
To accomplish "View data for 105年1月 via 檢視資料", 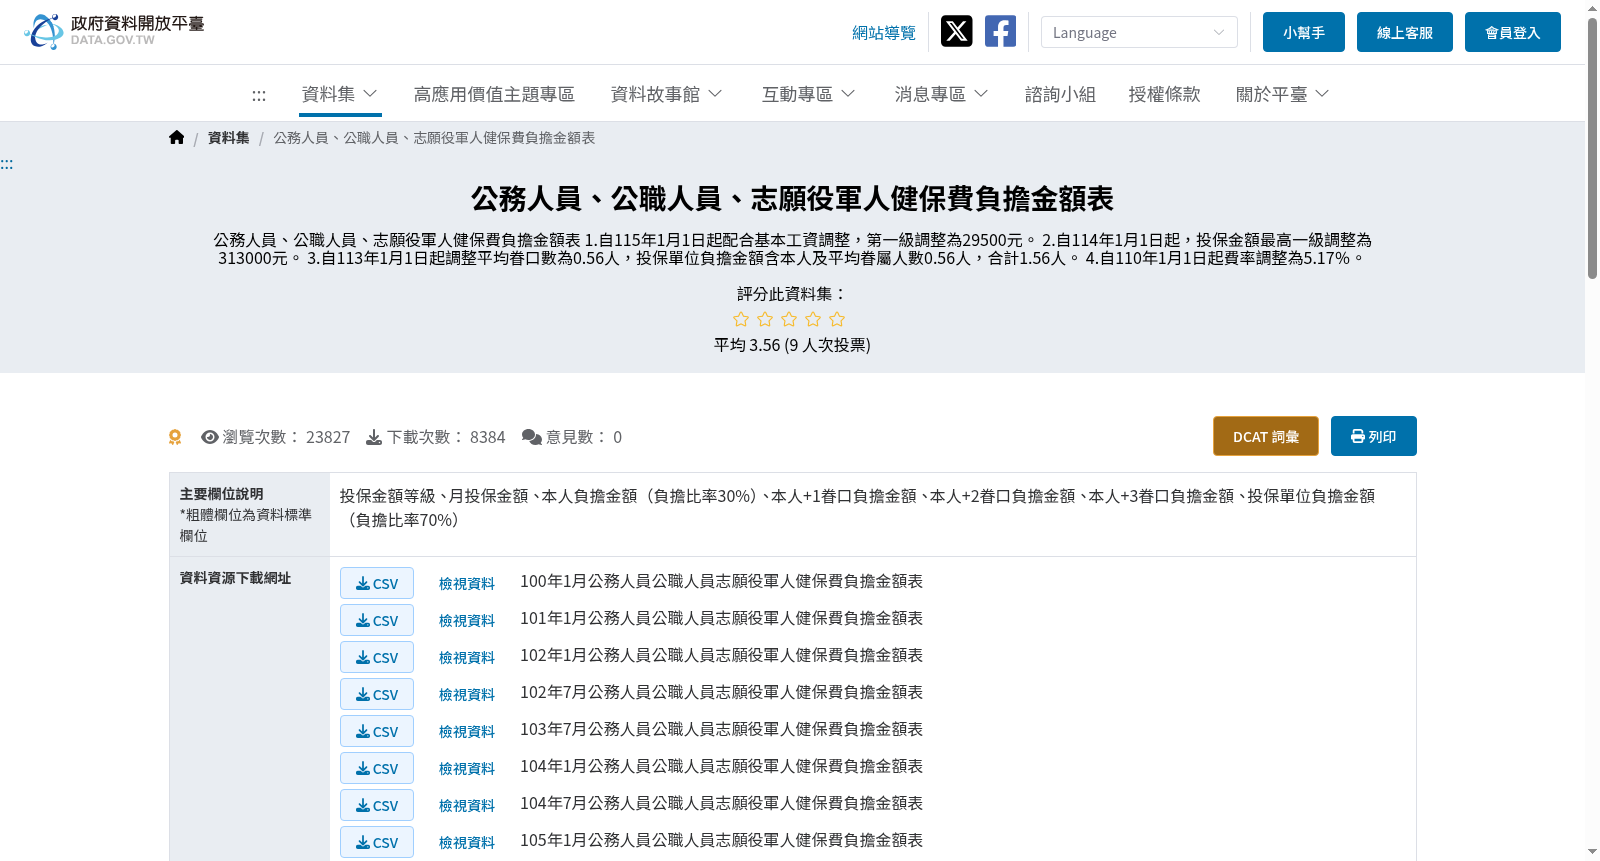I will pos(467,842).
